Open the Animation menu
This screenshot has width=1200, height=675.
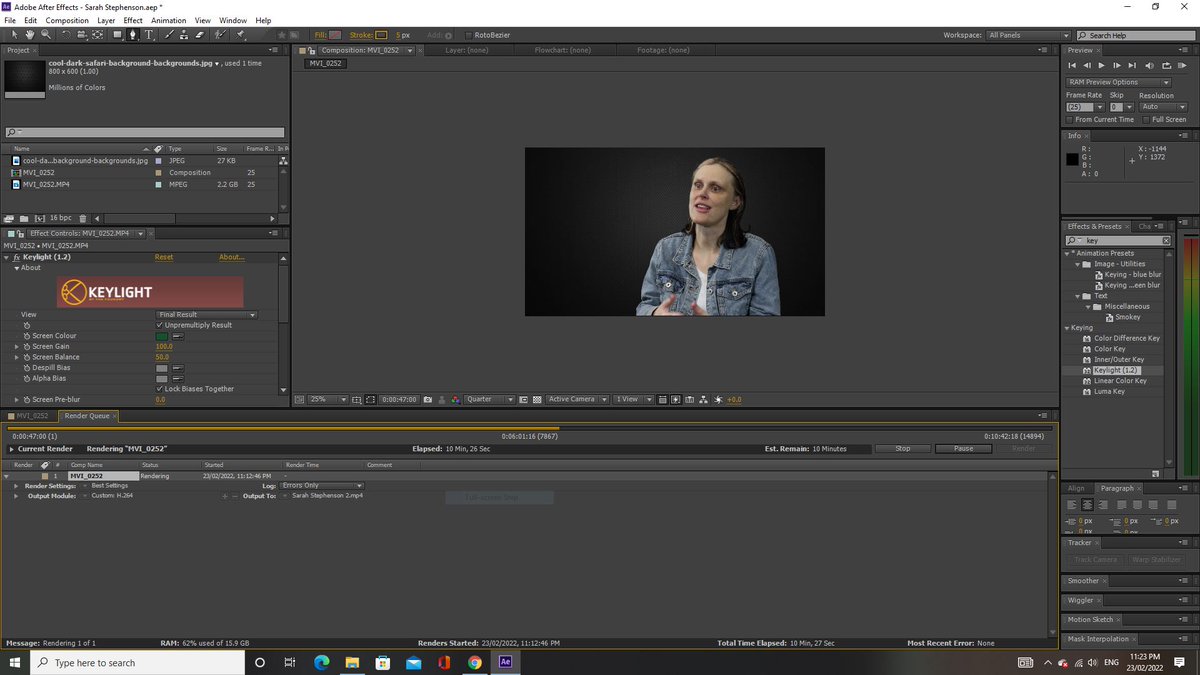[x=169, y=20]
